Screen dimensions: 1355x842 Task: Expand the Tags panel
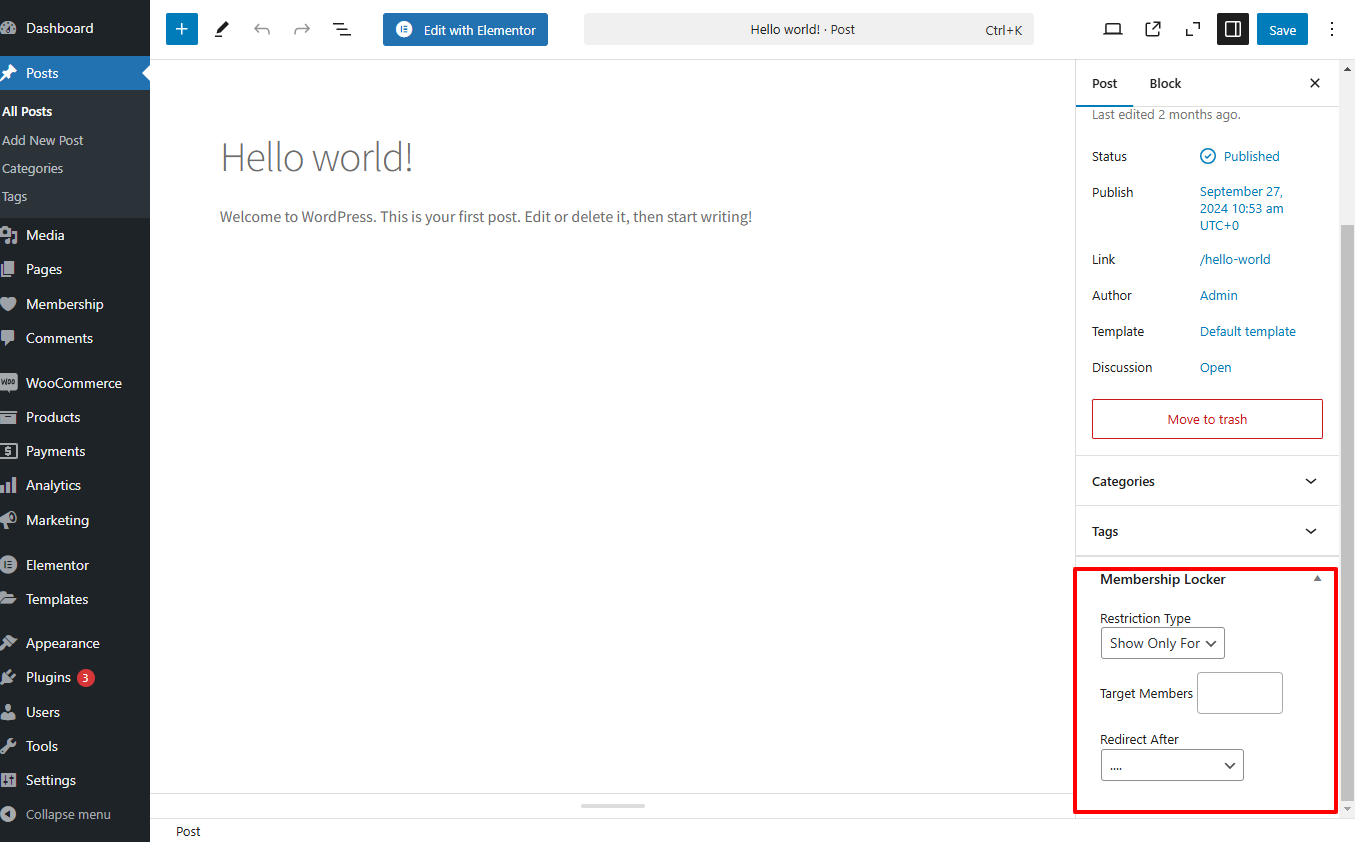[1311, 531]
